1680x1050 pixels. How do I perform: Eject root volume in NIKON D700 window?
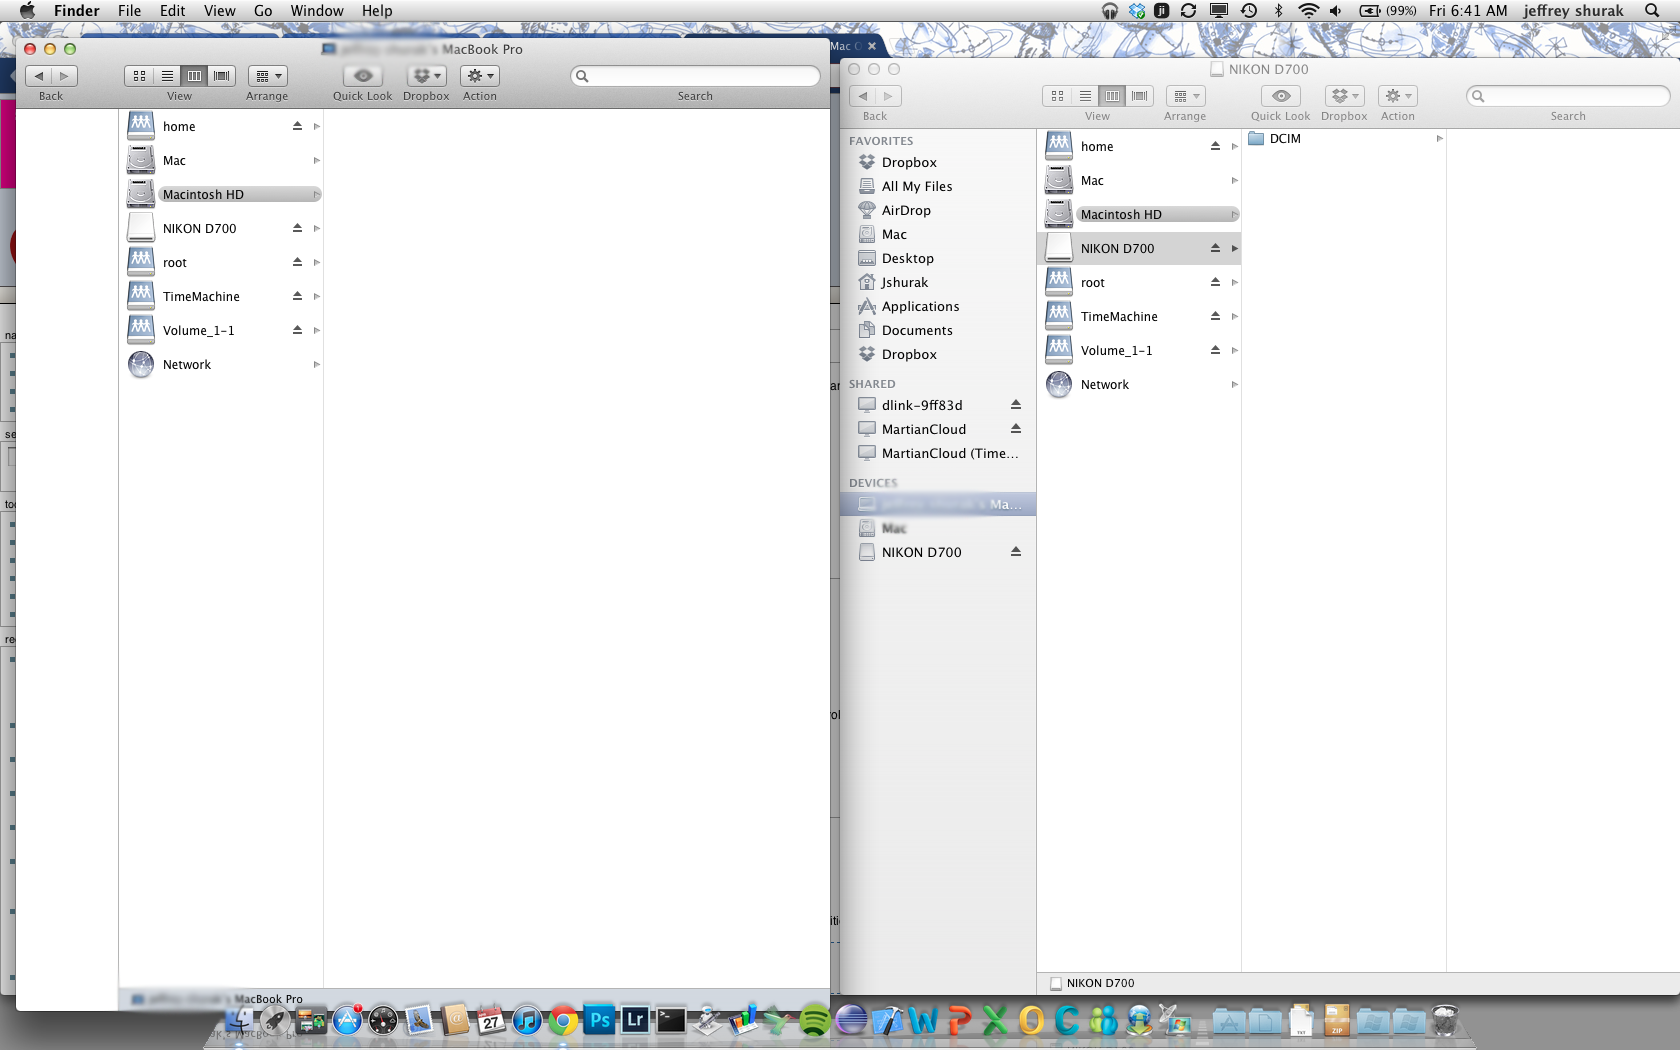click(x=1215, y=282)
